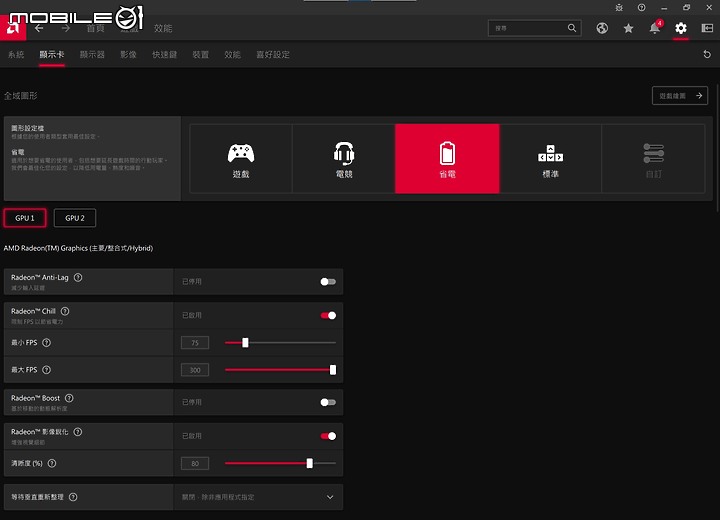The image size is (720, 520).
Task: Open settings gear icon
Action: [681, 28]
